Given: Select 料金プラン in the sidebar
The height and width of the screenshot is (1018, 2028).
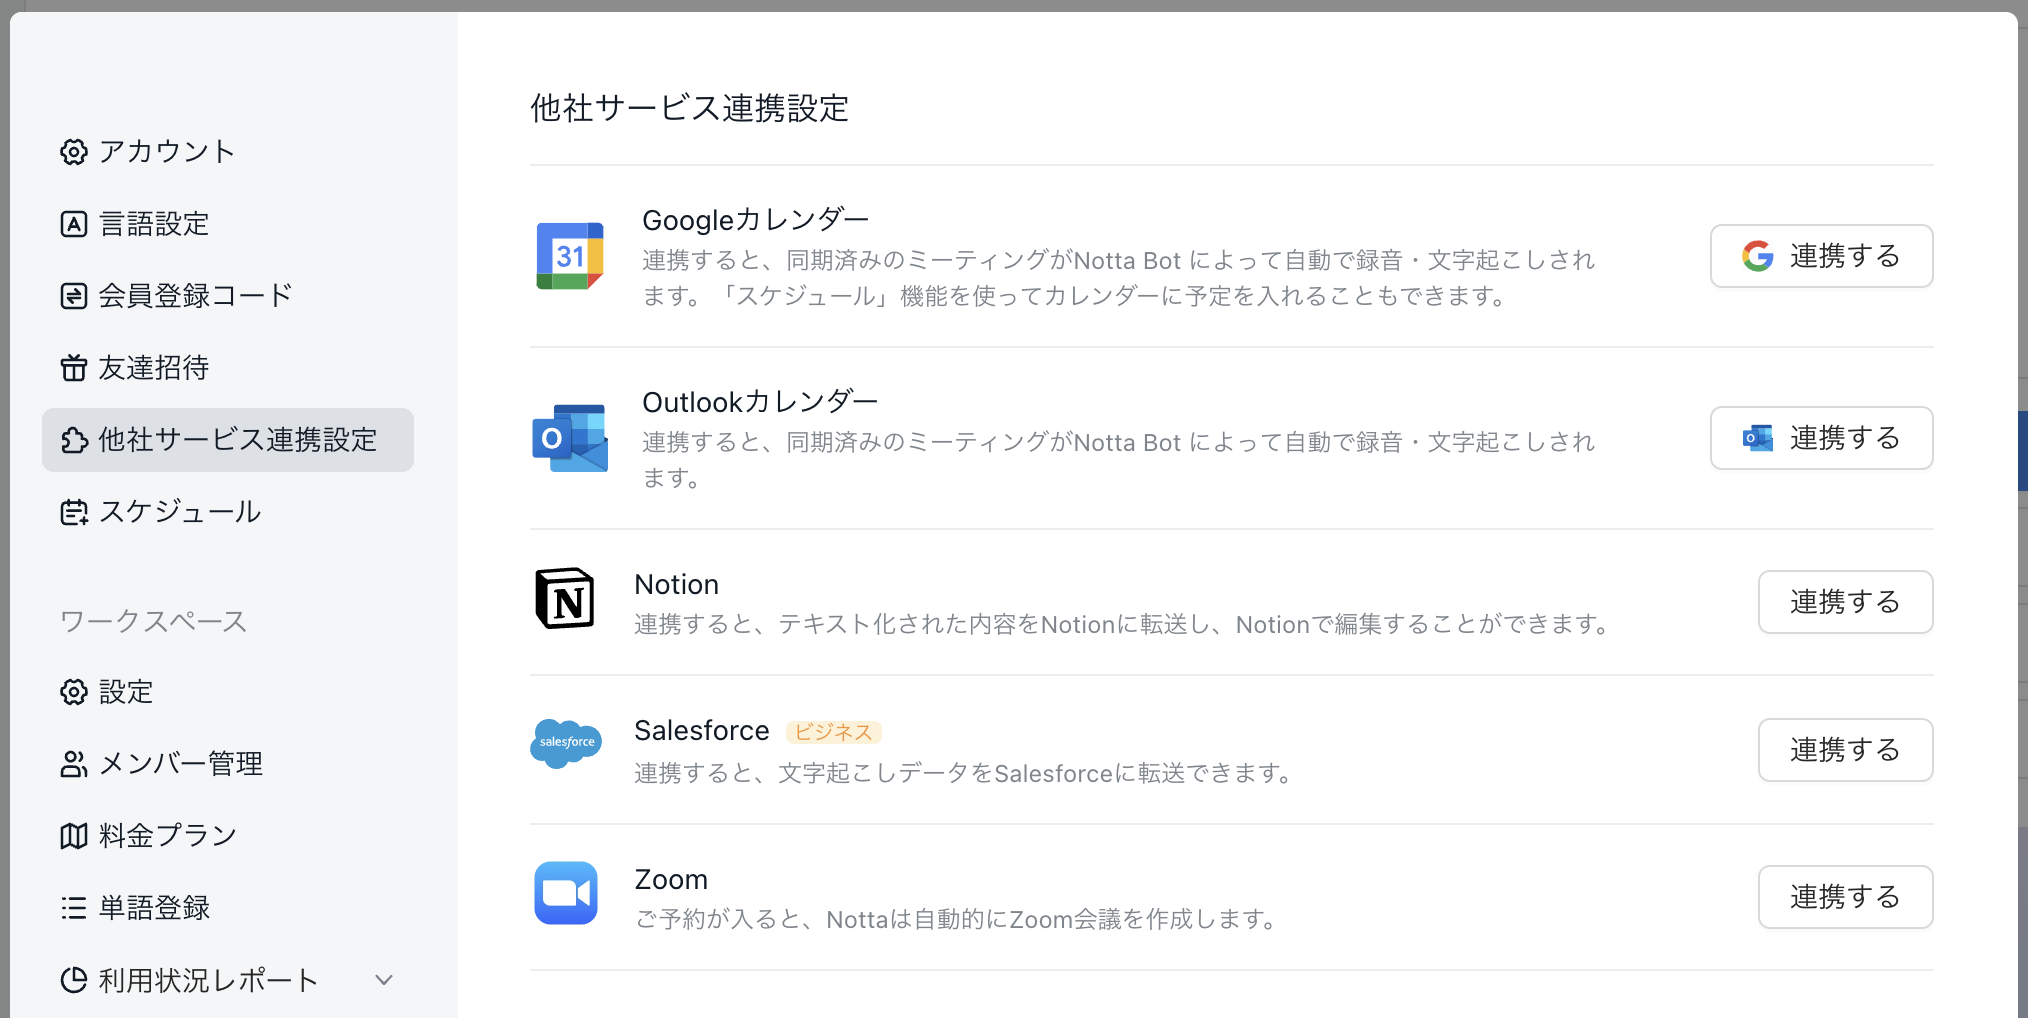Looking at the screenshot, I should click(x=166, y=835).
